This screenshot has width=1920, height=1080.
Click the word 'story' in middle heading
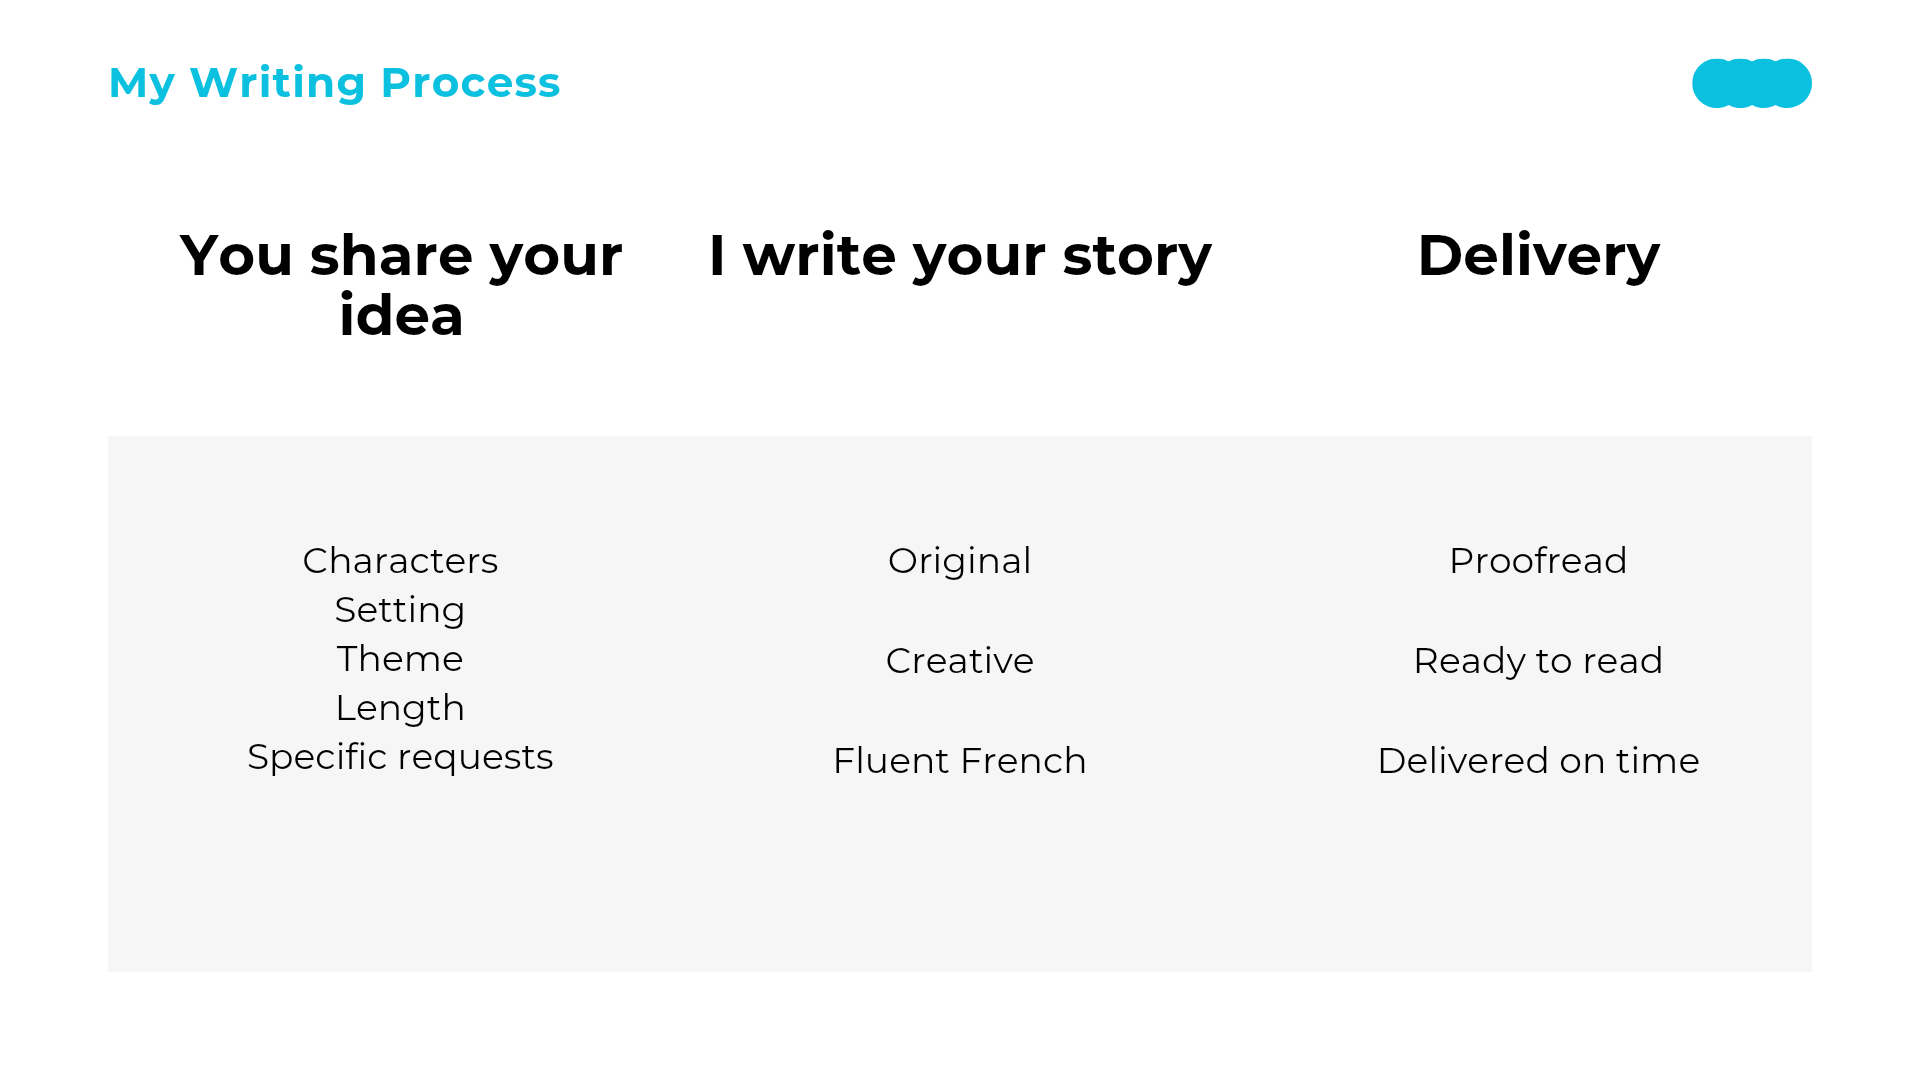point(1137,258)
